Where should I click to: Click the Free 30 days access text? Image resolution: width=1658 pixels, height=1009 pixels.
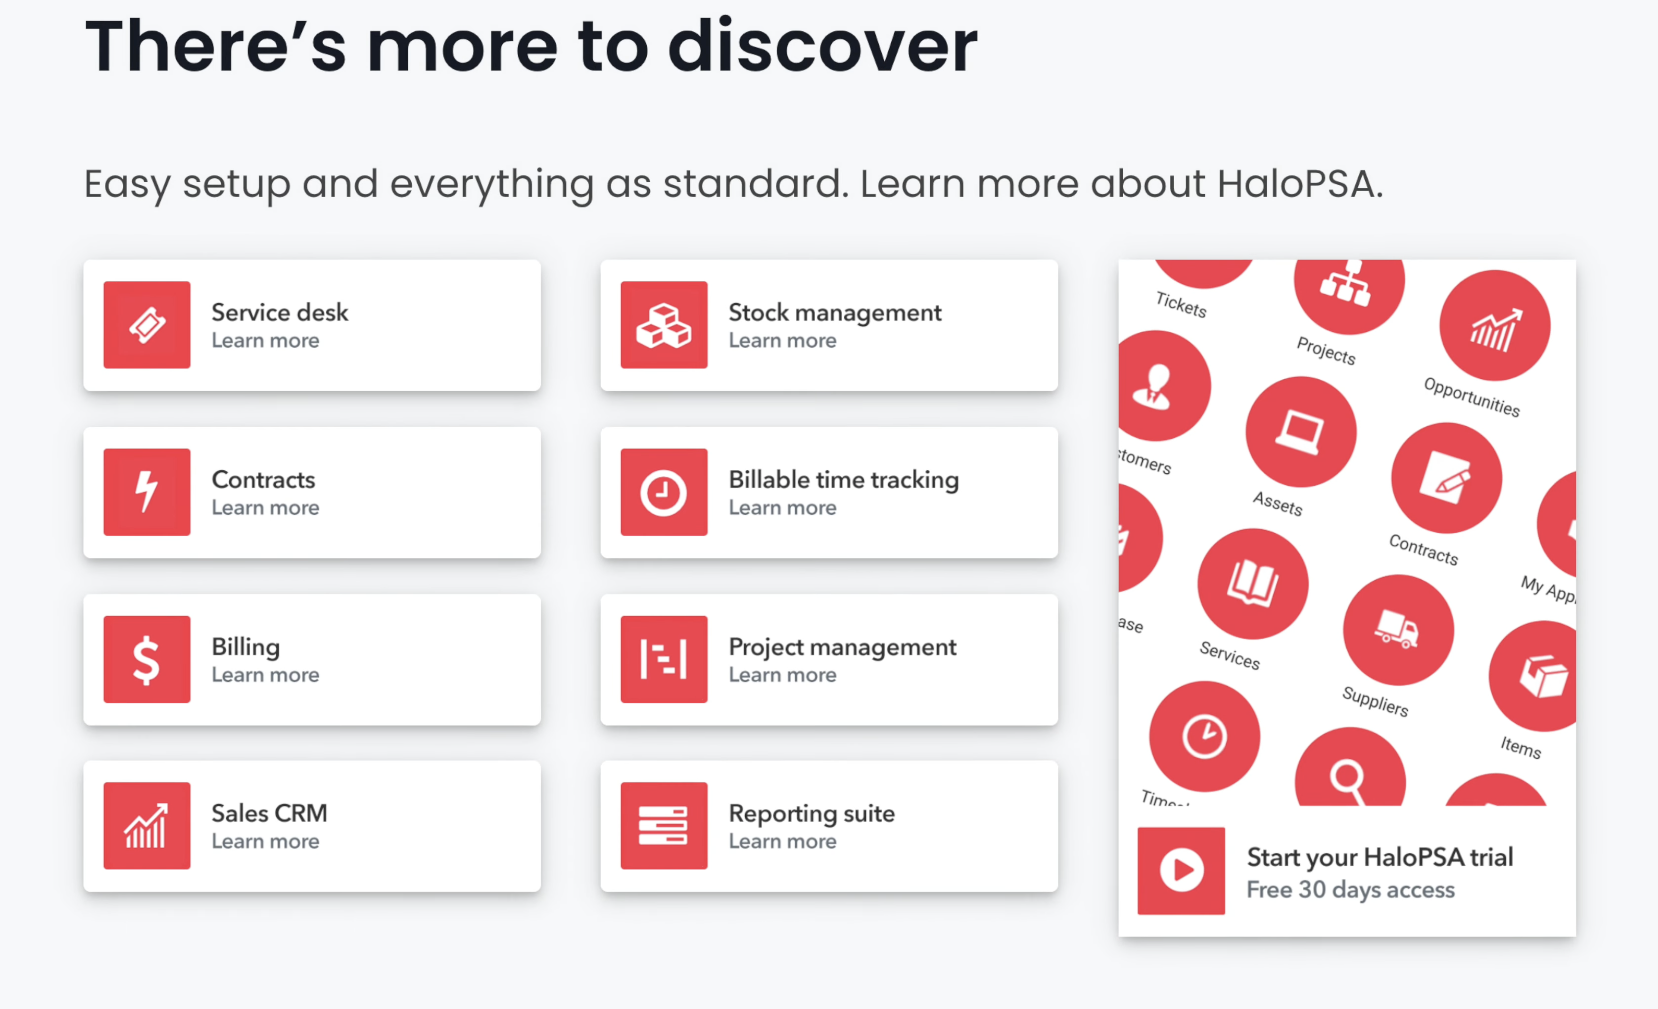[x=1350, y=890]
